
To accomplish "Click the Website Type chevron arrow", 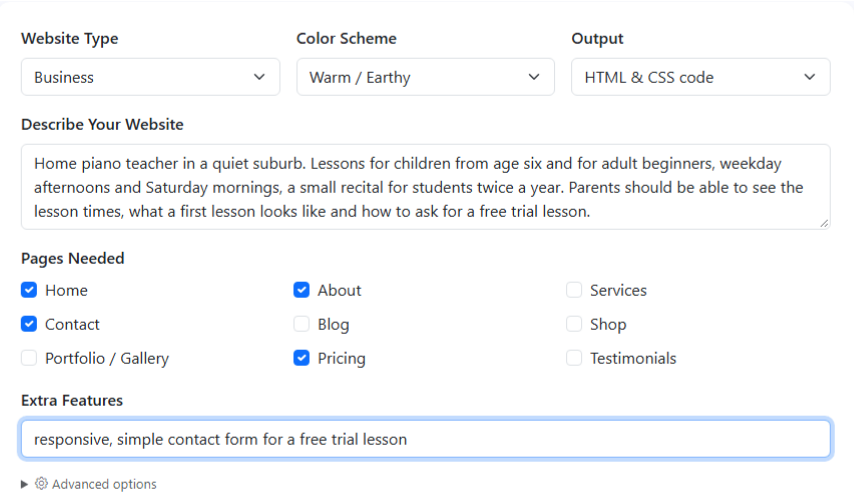I will tap(259, 77).
